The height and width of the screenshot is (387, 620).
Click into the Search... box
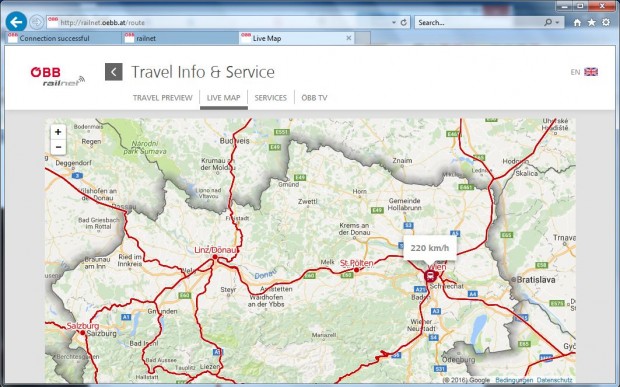pyautogui.click(x=478, y=23)
